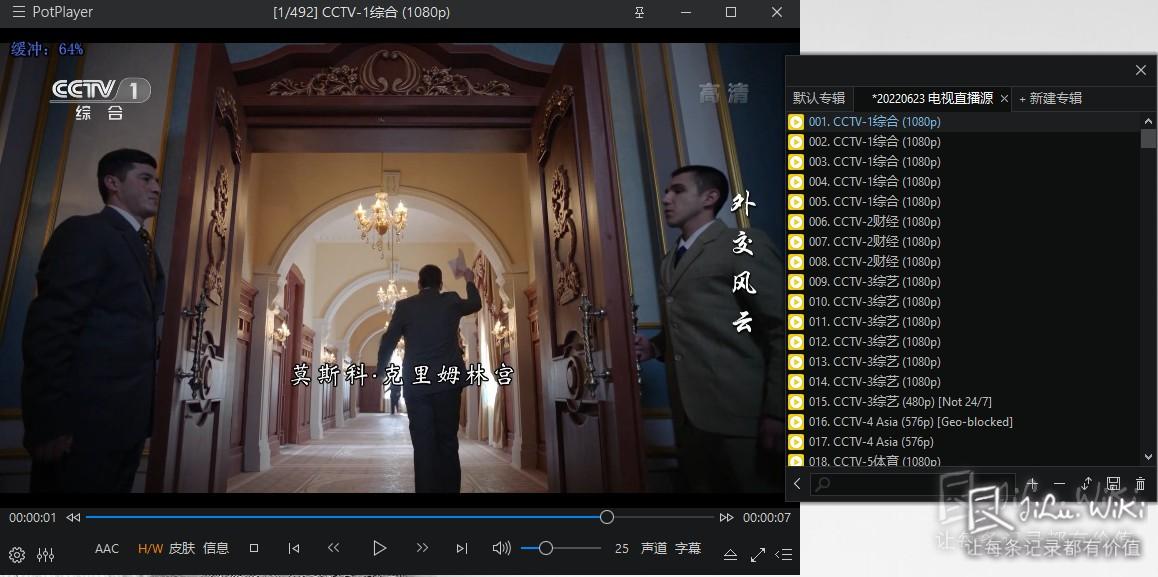
Task: Fast forward with double-right arrows
Action: tap(422, 547)
